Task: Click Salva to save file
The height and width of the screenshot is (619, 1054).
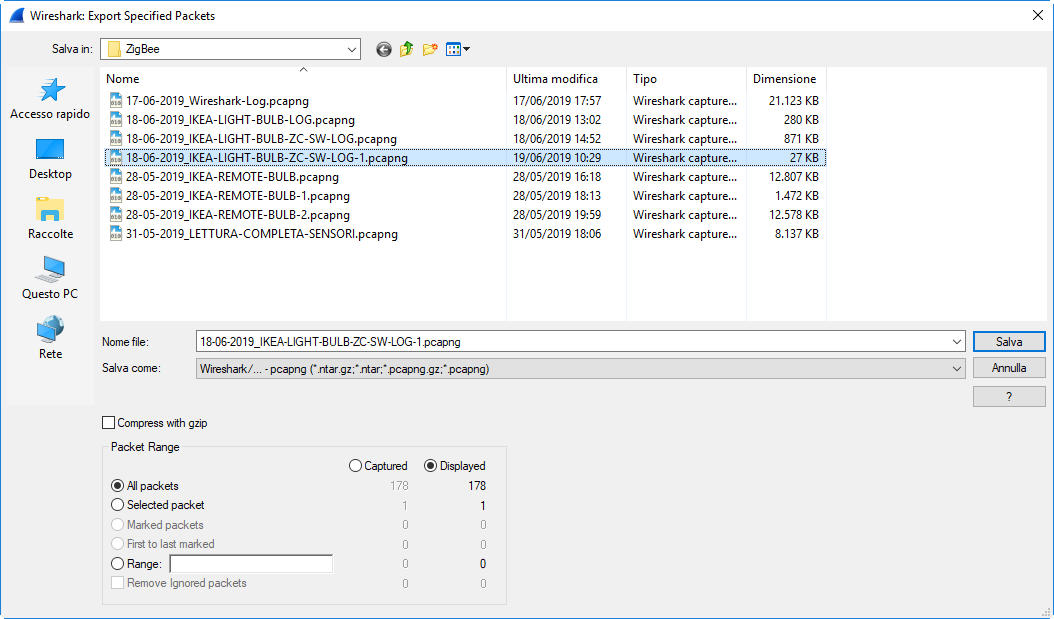Action: point(1009,341)
